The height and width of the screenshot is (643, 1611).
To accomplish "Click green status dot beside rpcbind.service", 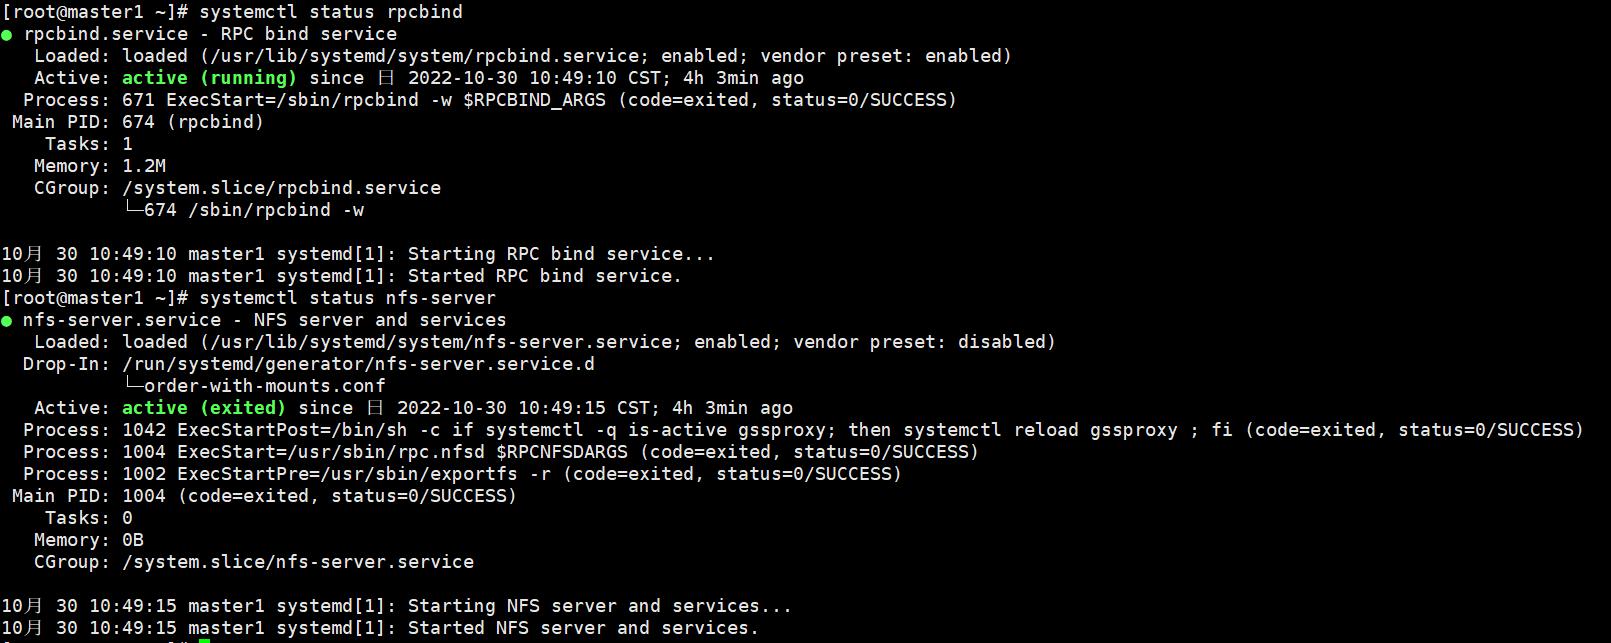I will coord(7,35).
